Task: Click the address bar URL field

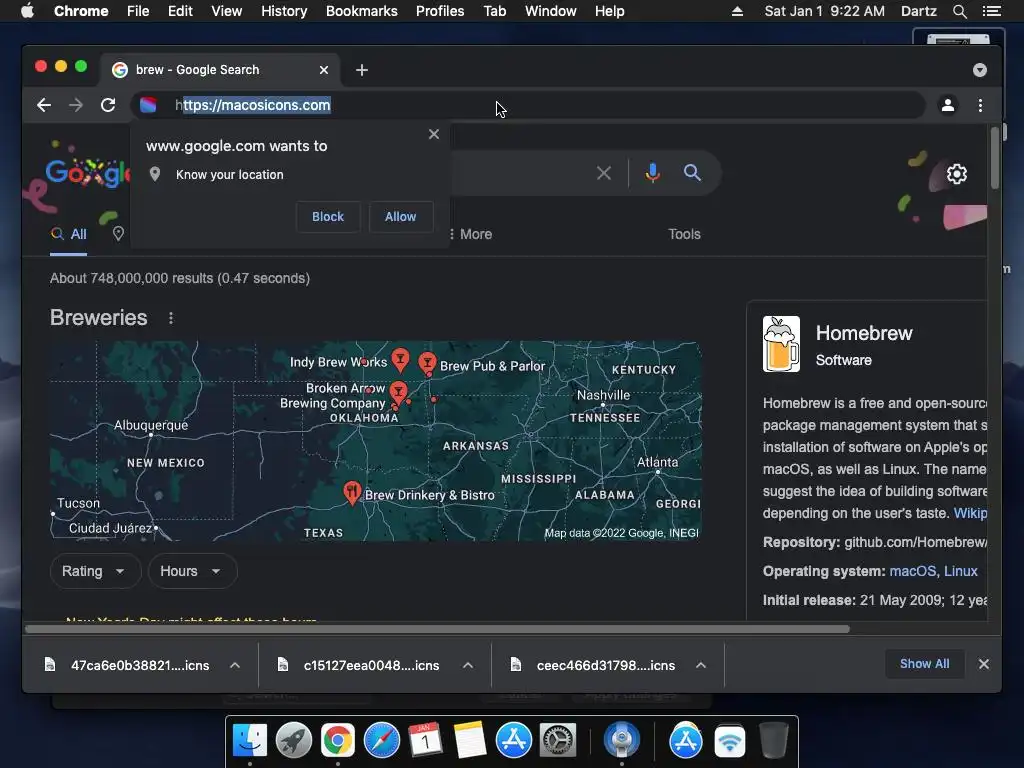Action: click(528, 105)
